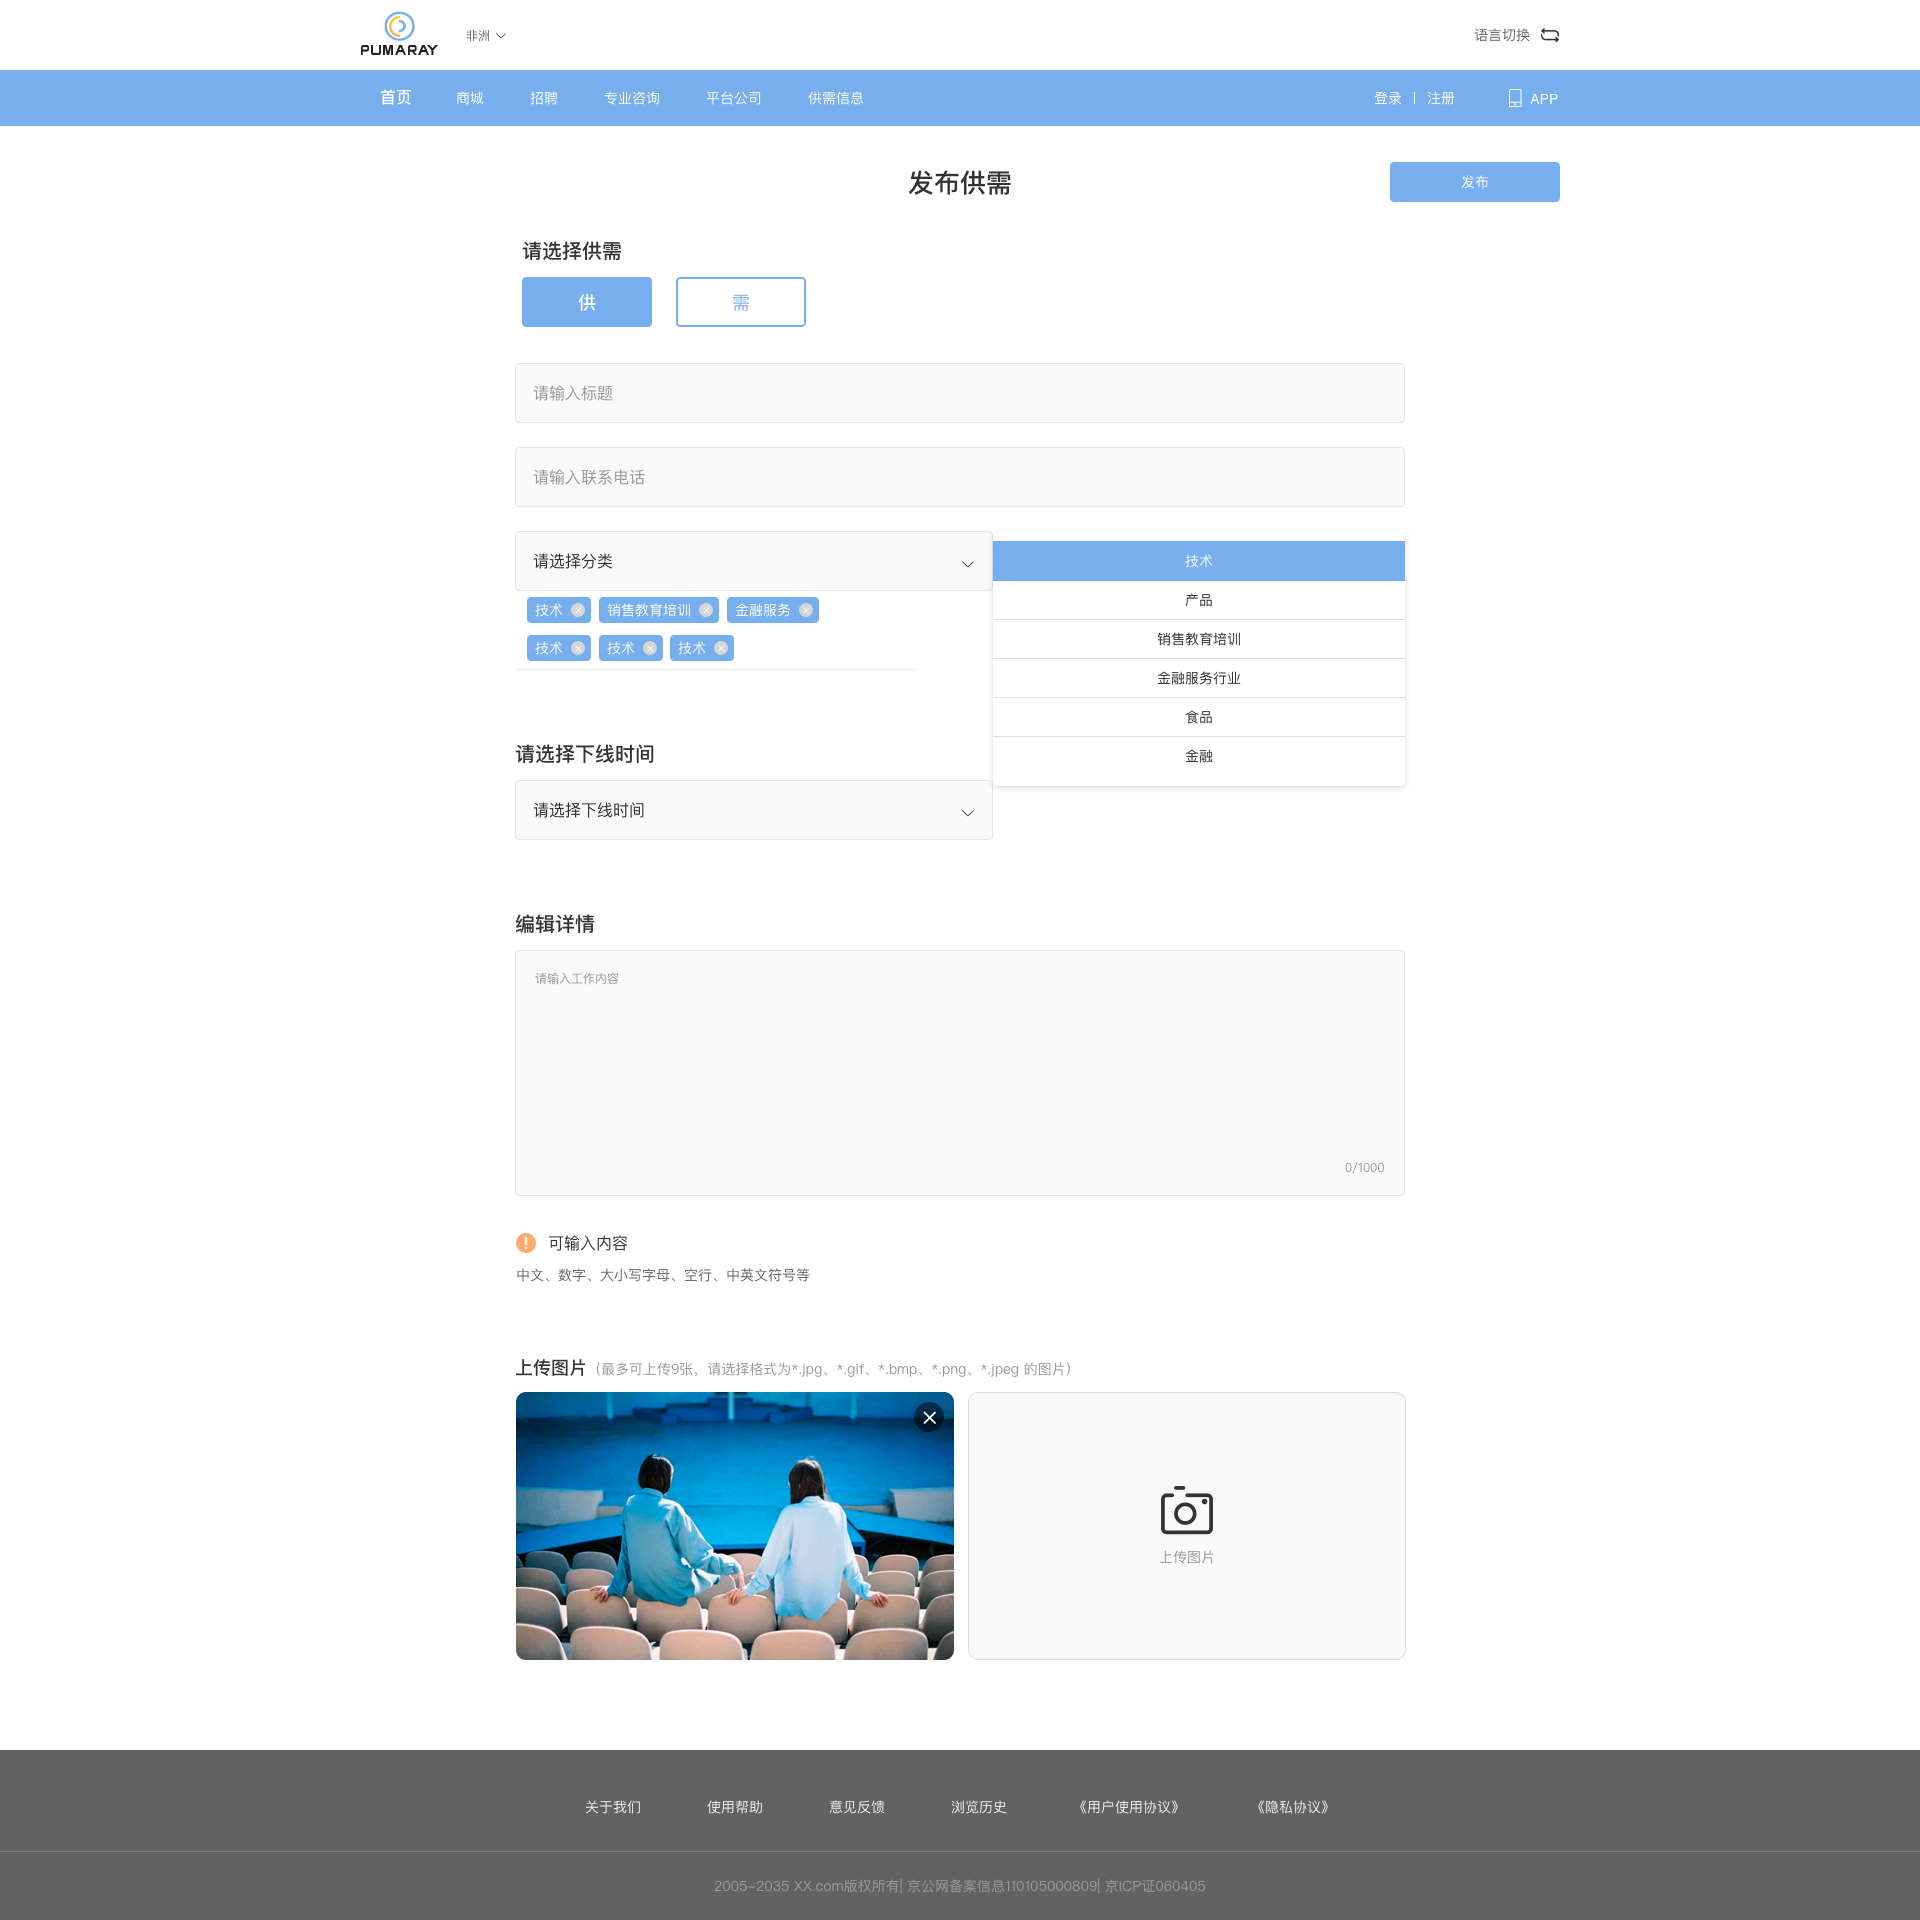Click the 发布 publish button
Image resolution: width=1920 pixels, height=1920 pixels.
pos(1475,182)
